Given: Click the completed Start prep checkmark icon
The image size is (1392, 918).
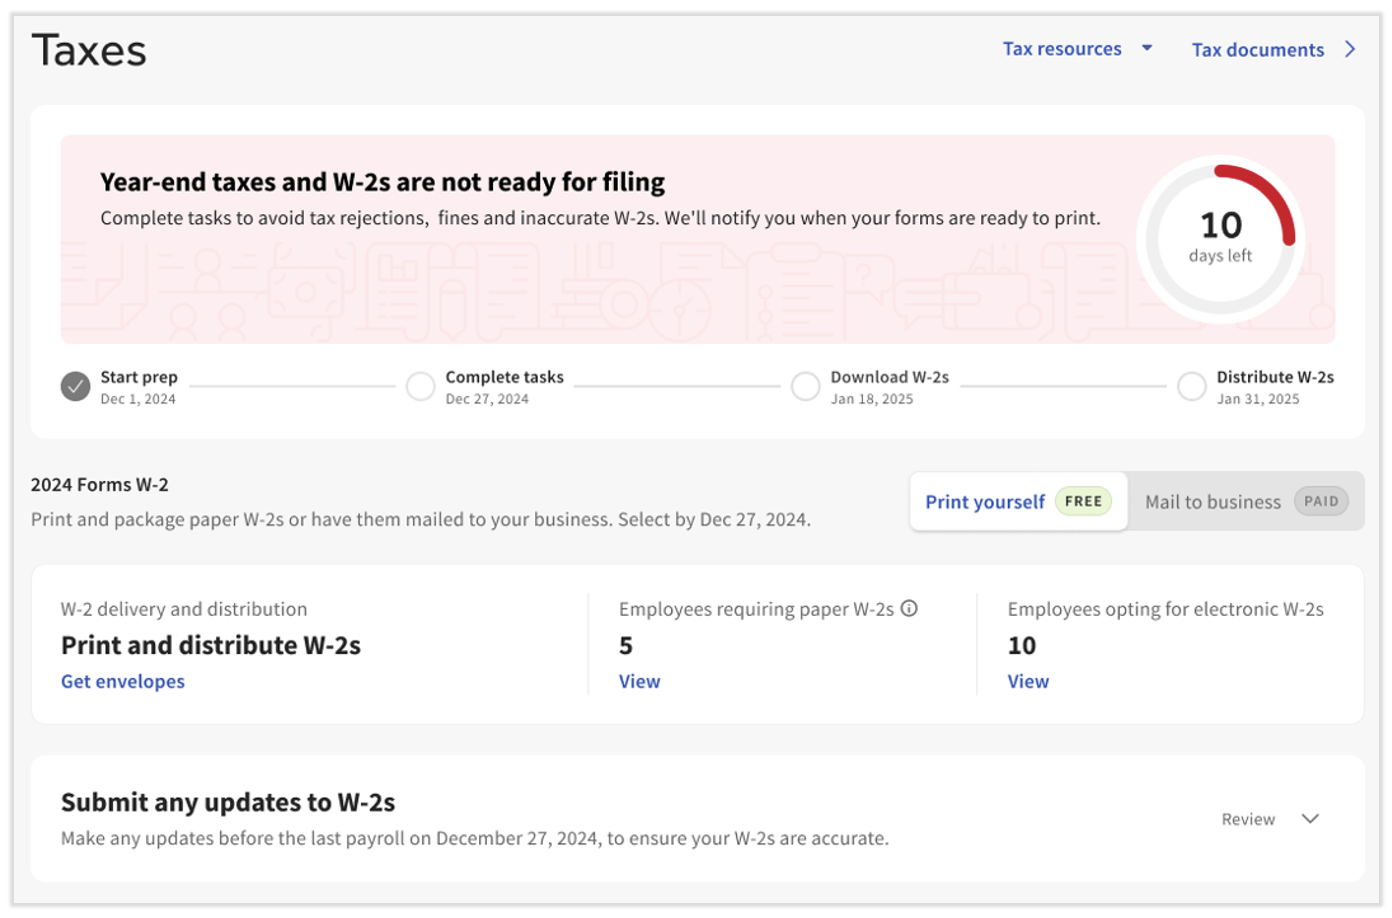Looking at the screenshot, I should coord(74,386).
